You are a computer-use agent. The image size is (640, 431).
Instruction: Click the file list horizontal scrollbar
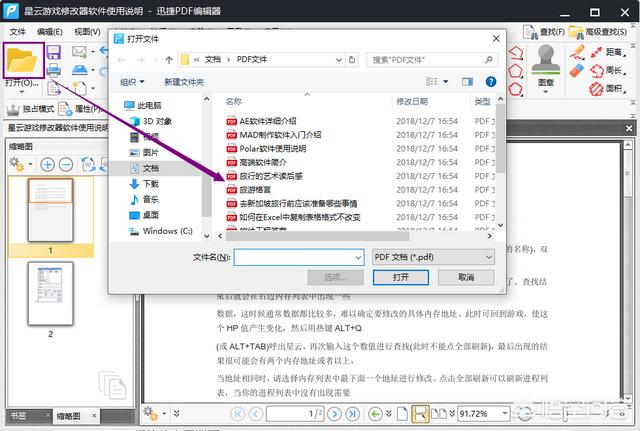coord(318,236)
